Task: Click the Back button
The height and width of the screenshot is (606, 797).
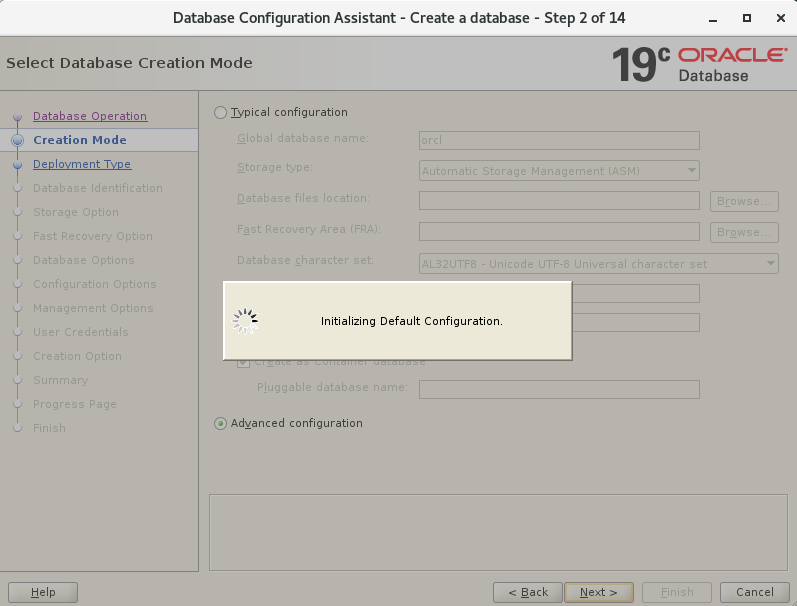Action: click(528, 592)
